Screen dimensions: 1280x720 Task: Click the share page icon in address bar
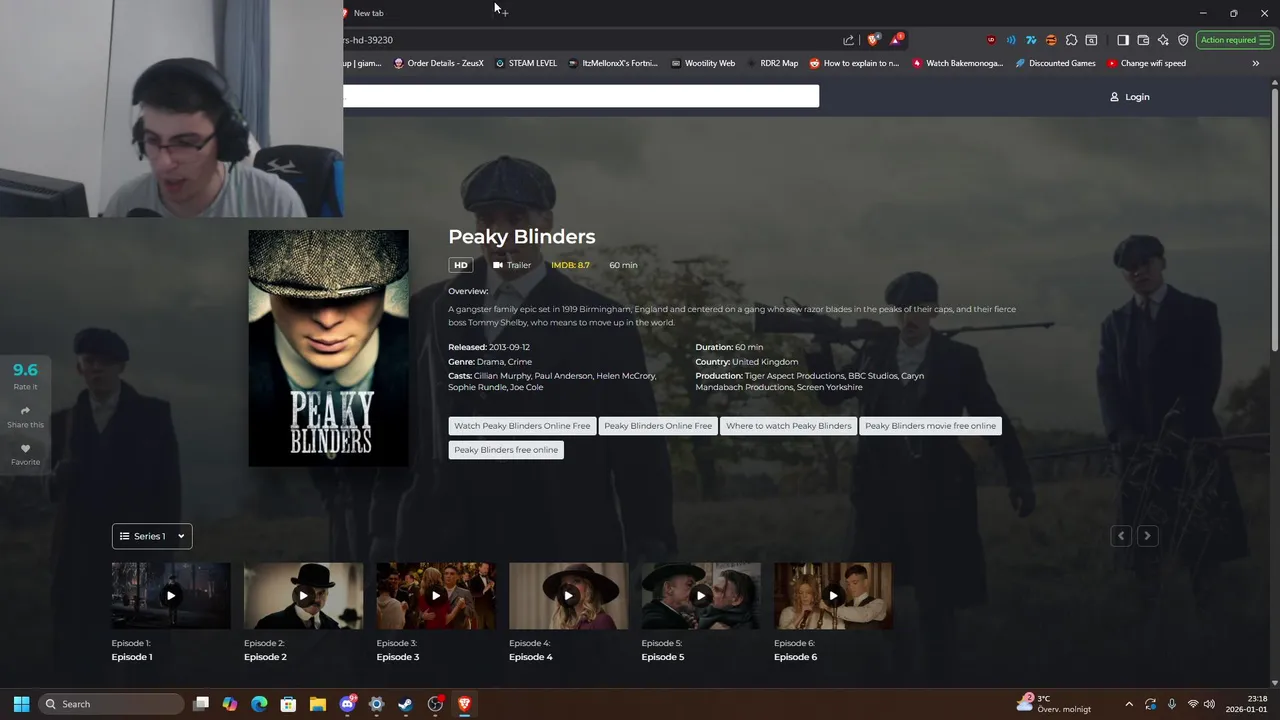click(849, 40)
